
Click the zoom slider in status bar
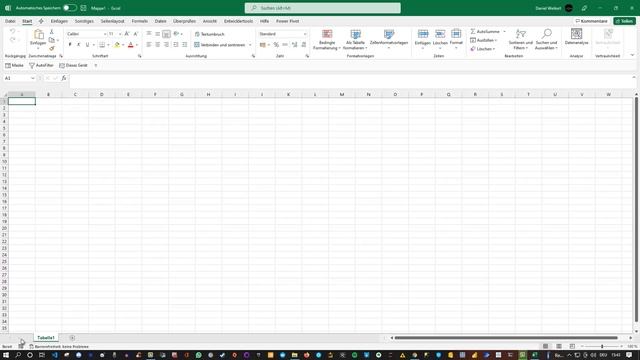(x=602, y=346)
